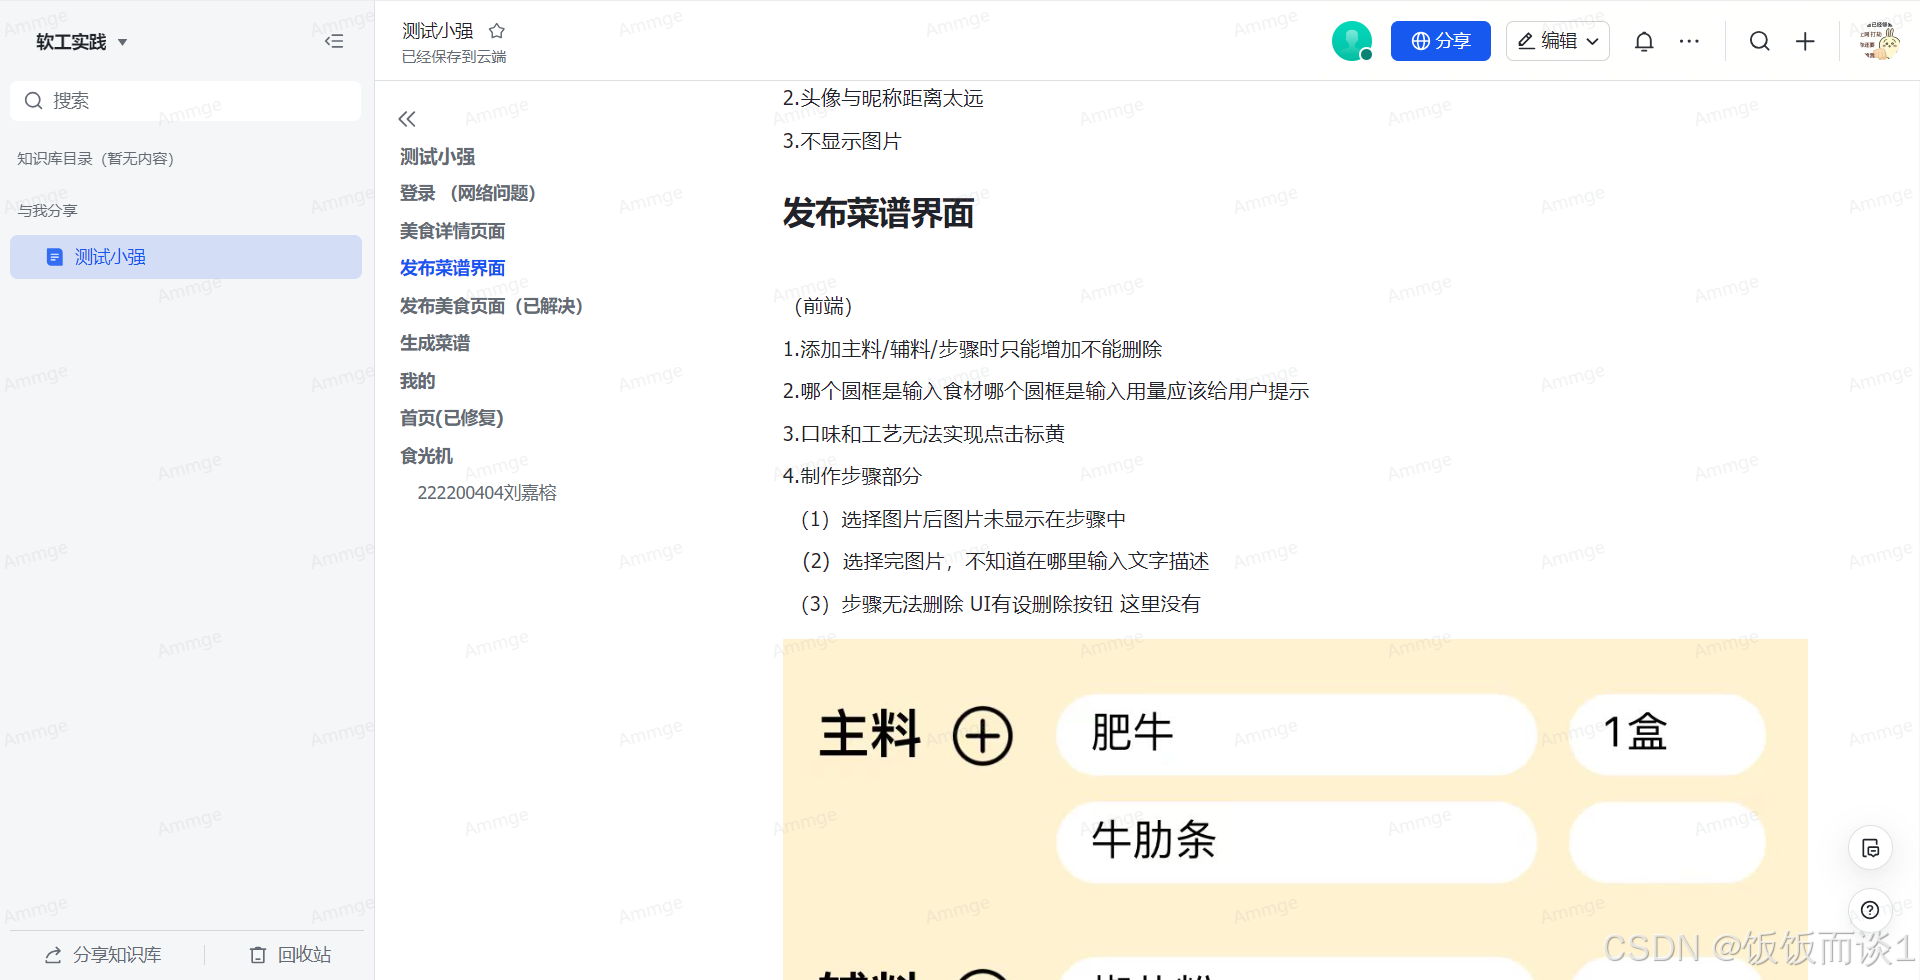Jump to 222200404刘嘉榕 outline entry

pos(487,493)
